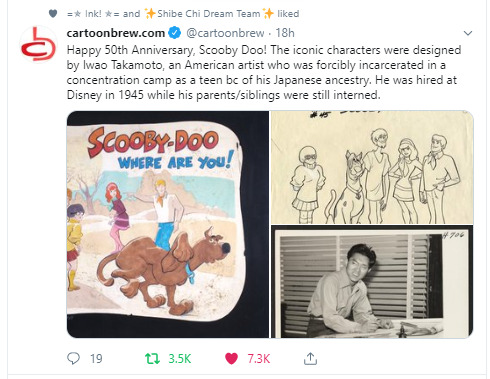This screenshot has width=490, height=379.
Task: Retweet this cartoonbrew tweet
Action: click(x=152, y=359)
